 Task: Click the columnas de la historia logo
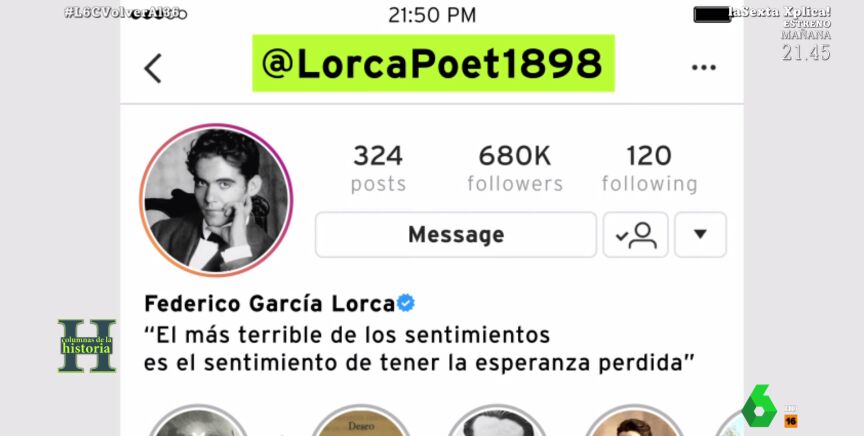[87, 346]
